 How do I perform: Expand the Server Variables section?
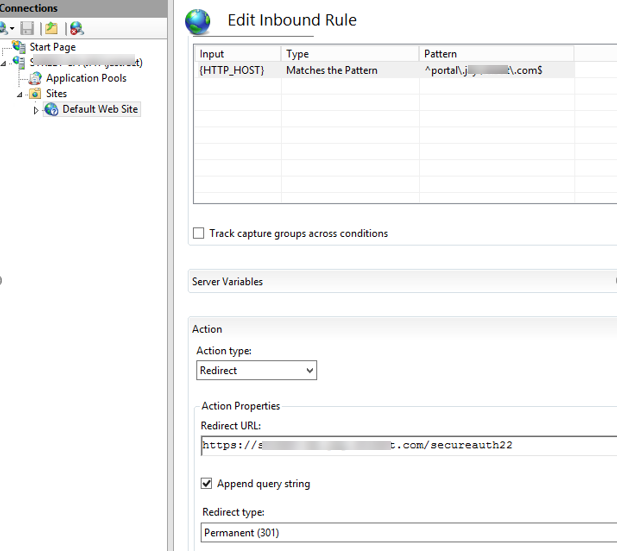[x=403, y=281]
